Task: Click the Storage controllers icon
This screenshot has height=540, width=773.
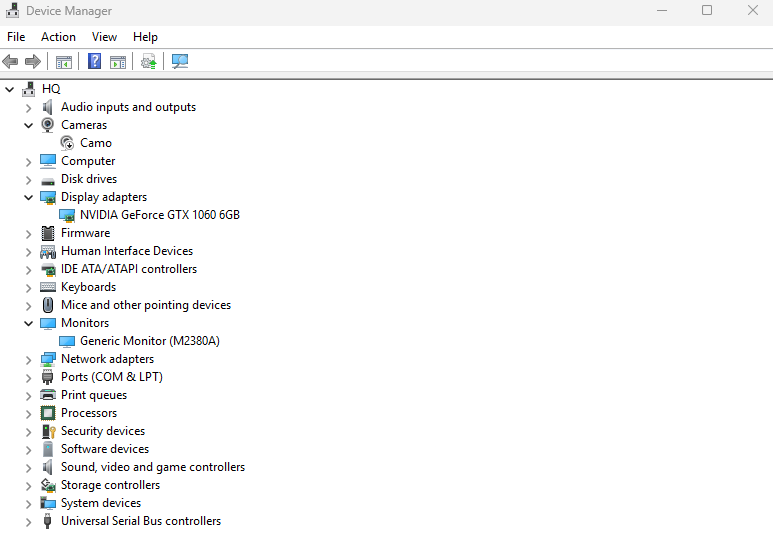Action: [48, 485]
